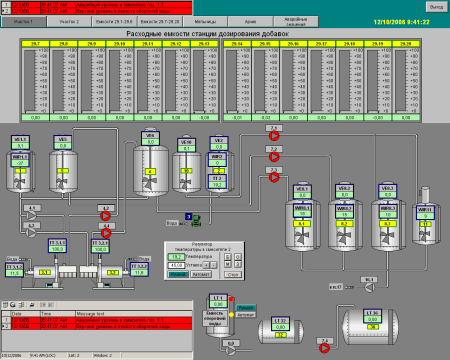Click yellow label 8.1 on tank
Screen dimensions: 450x360
[302, 224]
